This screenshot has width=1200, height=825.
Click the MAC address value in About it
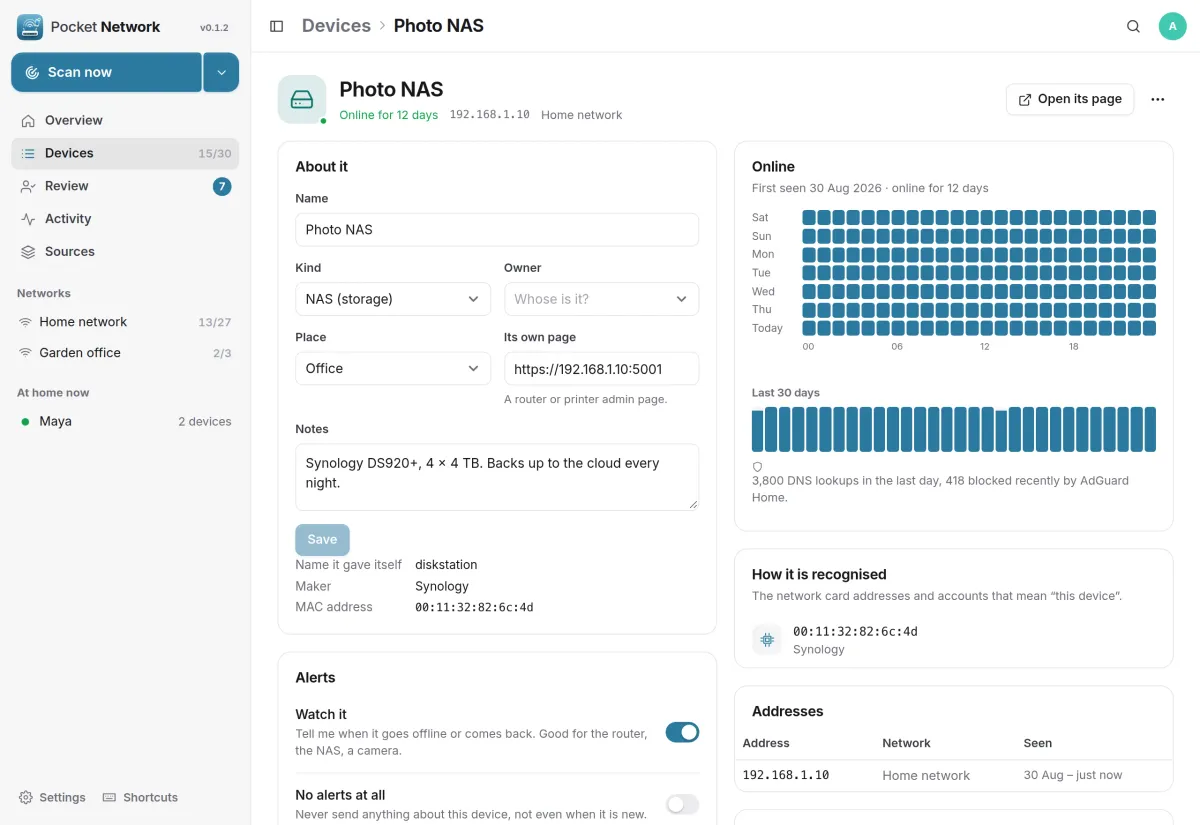point(474,607)
